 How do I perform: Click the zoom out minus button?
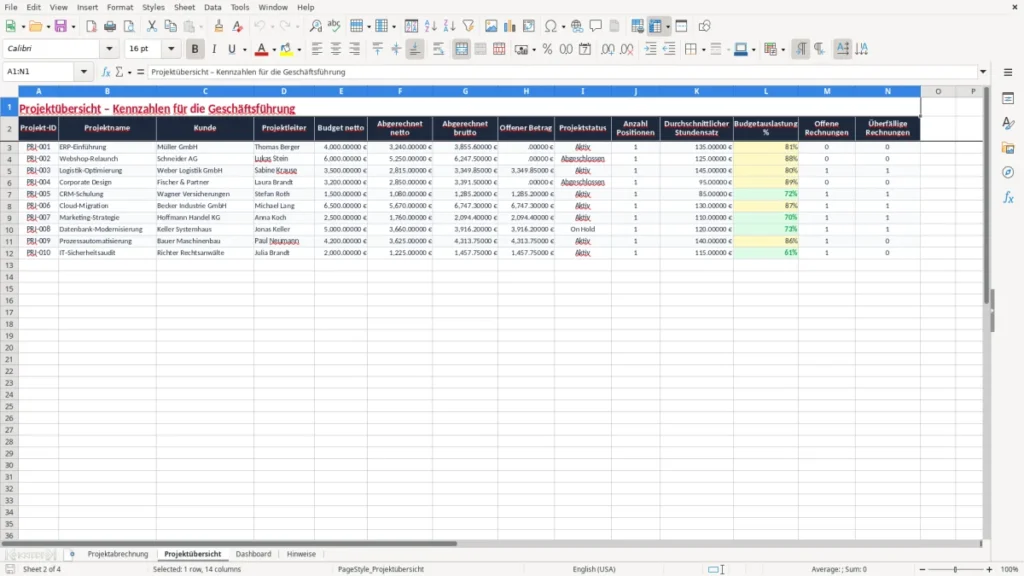(922, 569)
